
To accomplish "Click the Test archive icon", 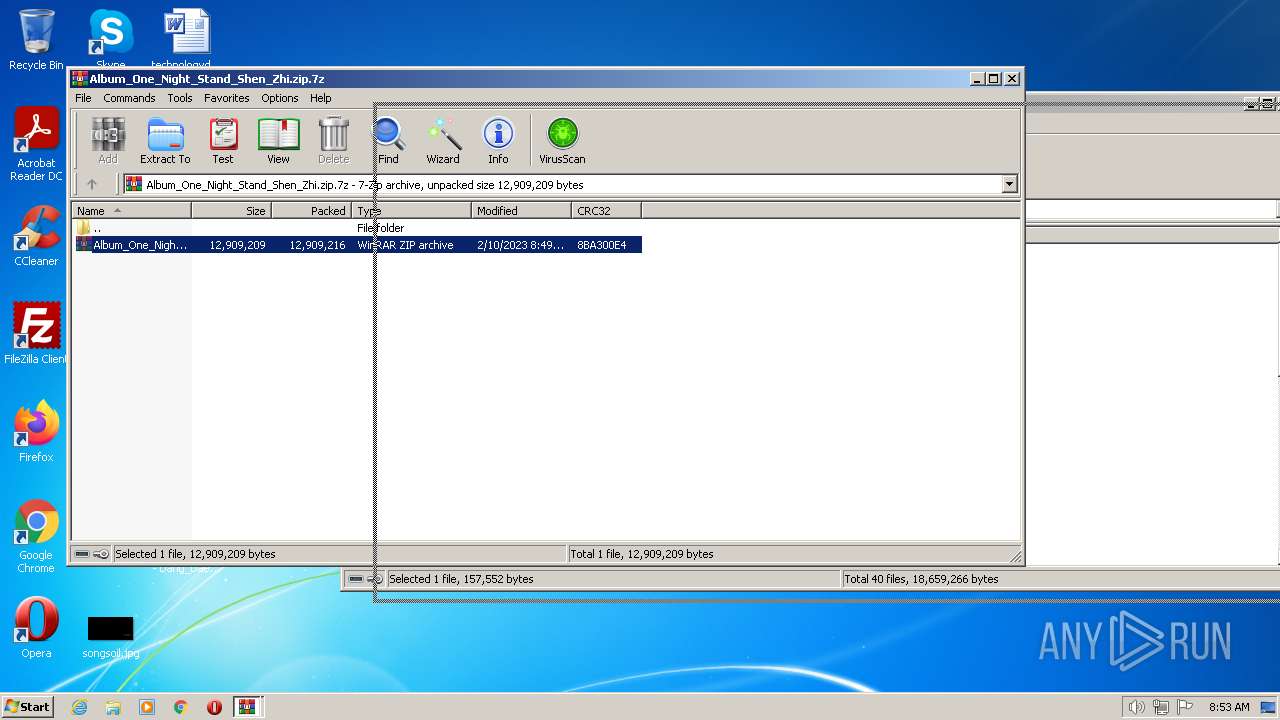I will (223, 141).
